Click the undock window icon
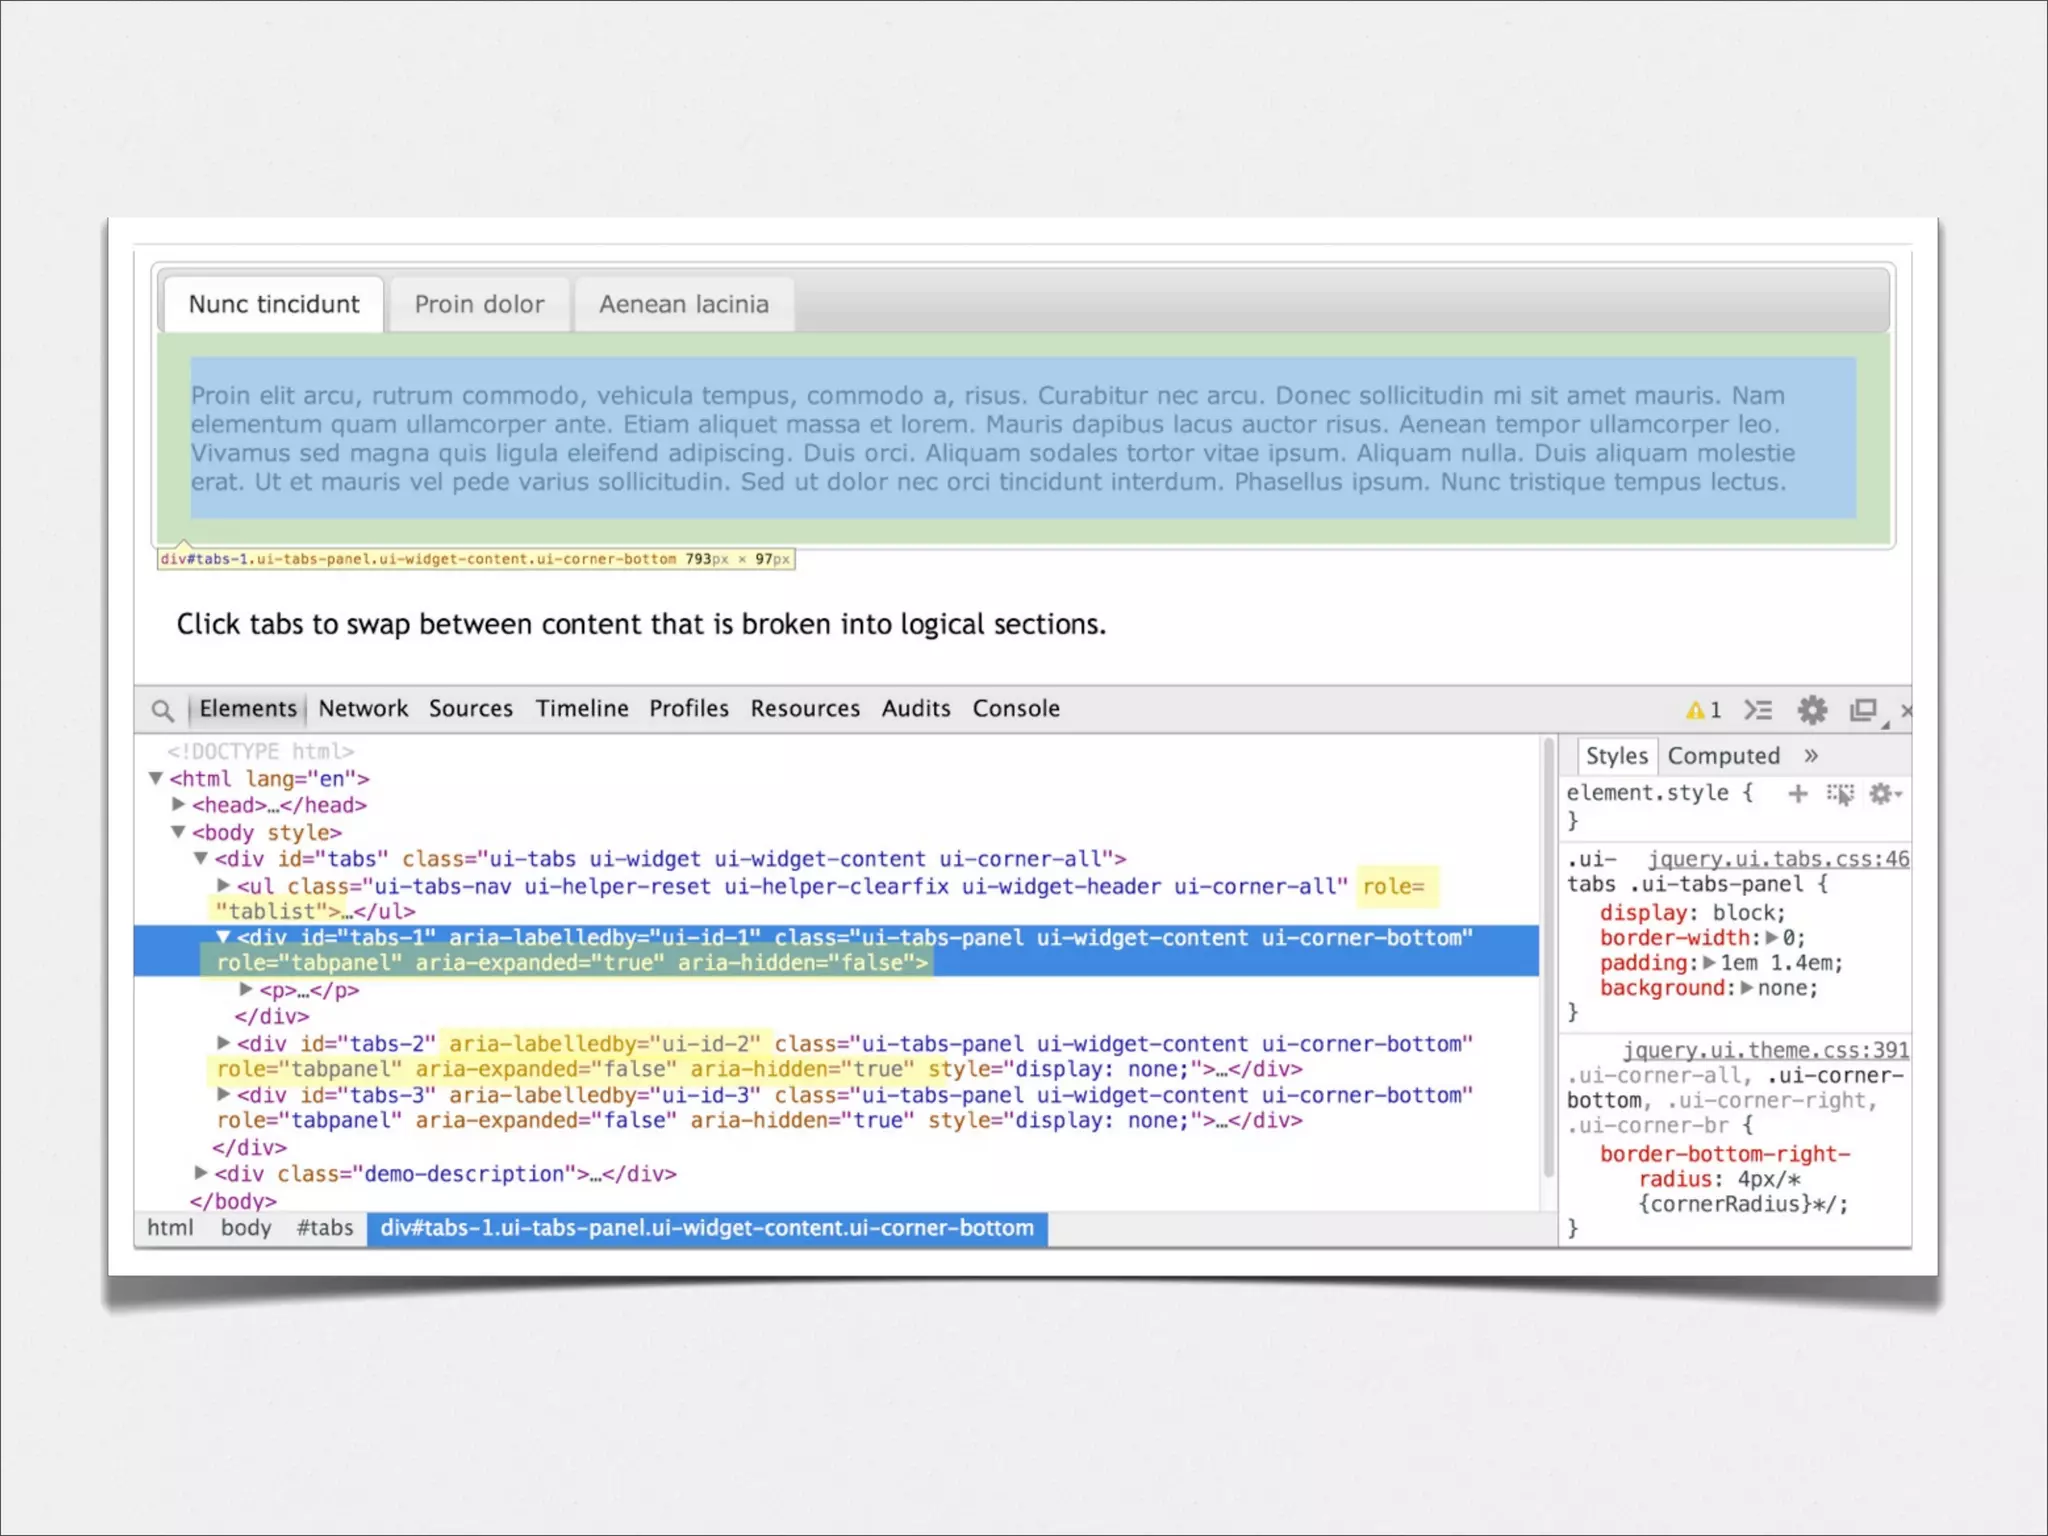2048x1536 pixels. (x=1863, y=710)
